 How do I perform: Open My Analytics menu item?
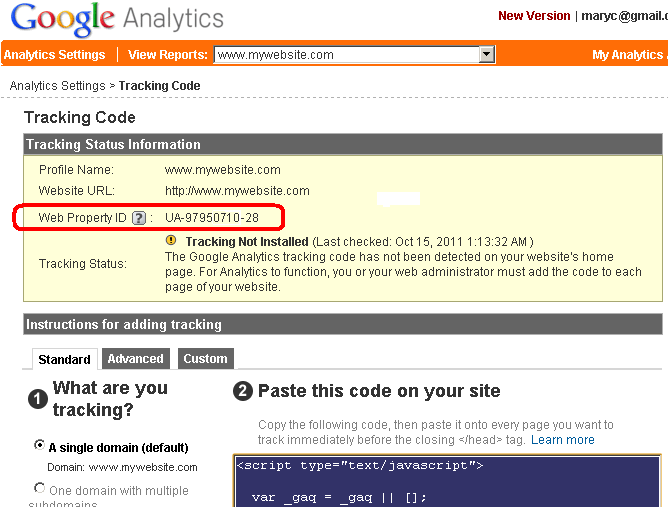point(629,55)
